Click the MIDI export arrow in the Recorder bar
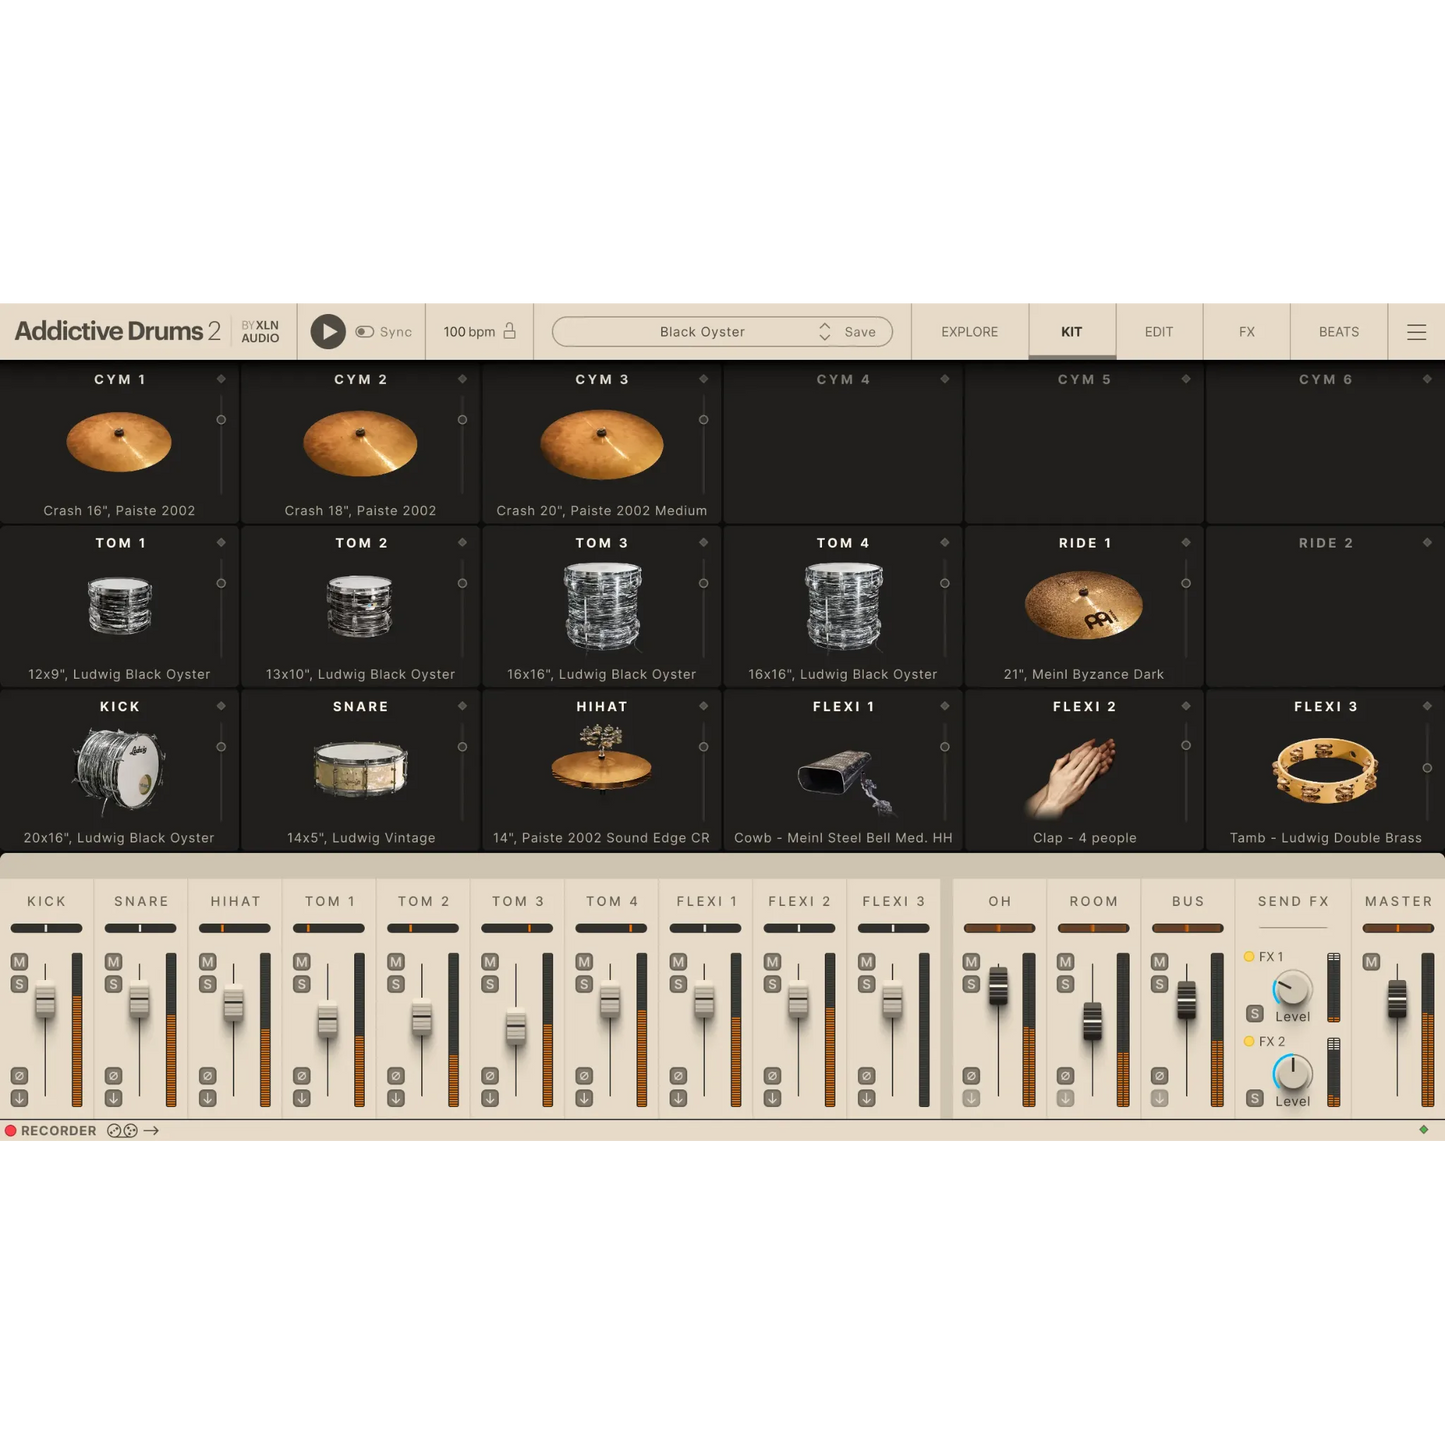The image size is (1445, 1445). coord(152,1131)
